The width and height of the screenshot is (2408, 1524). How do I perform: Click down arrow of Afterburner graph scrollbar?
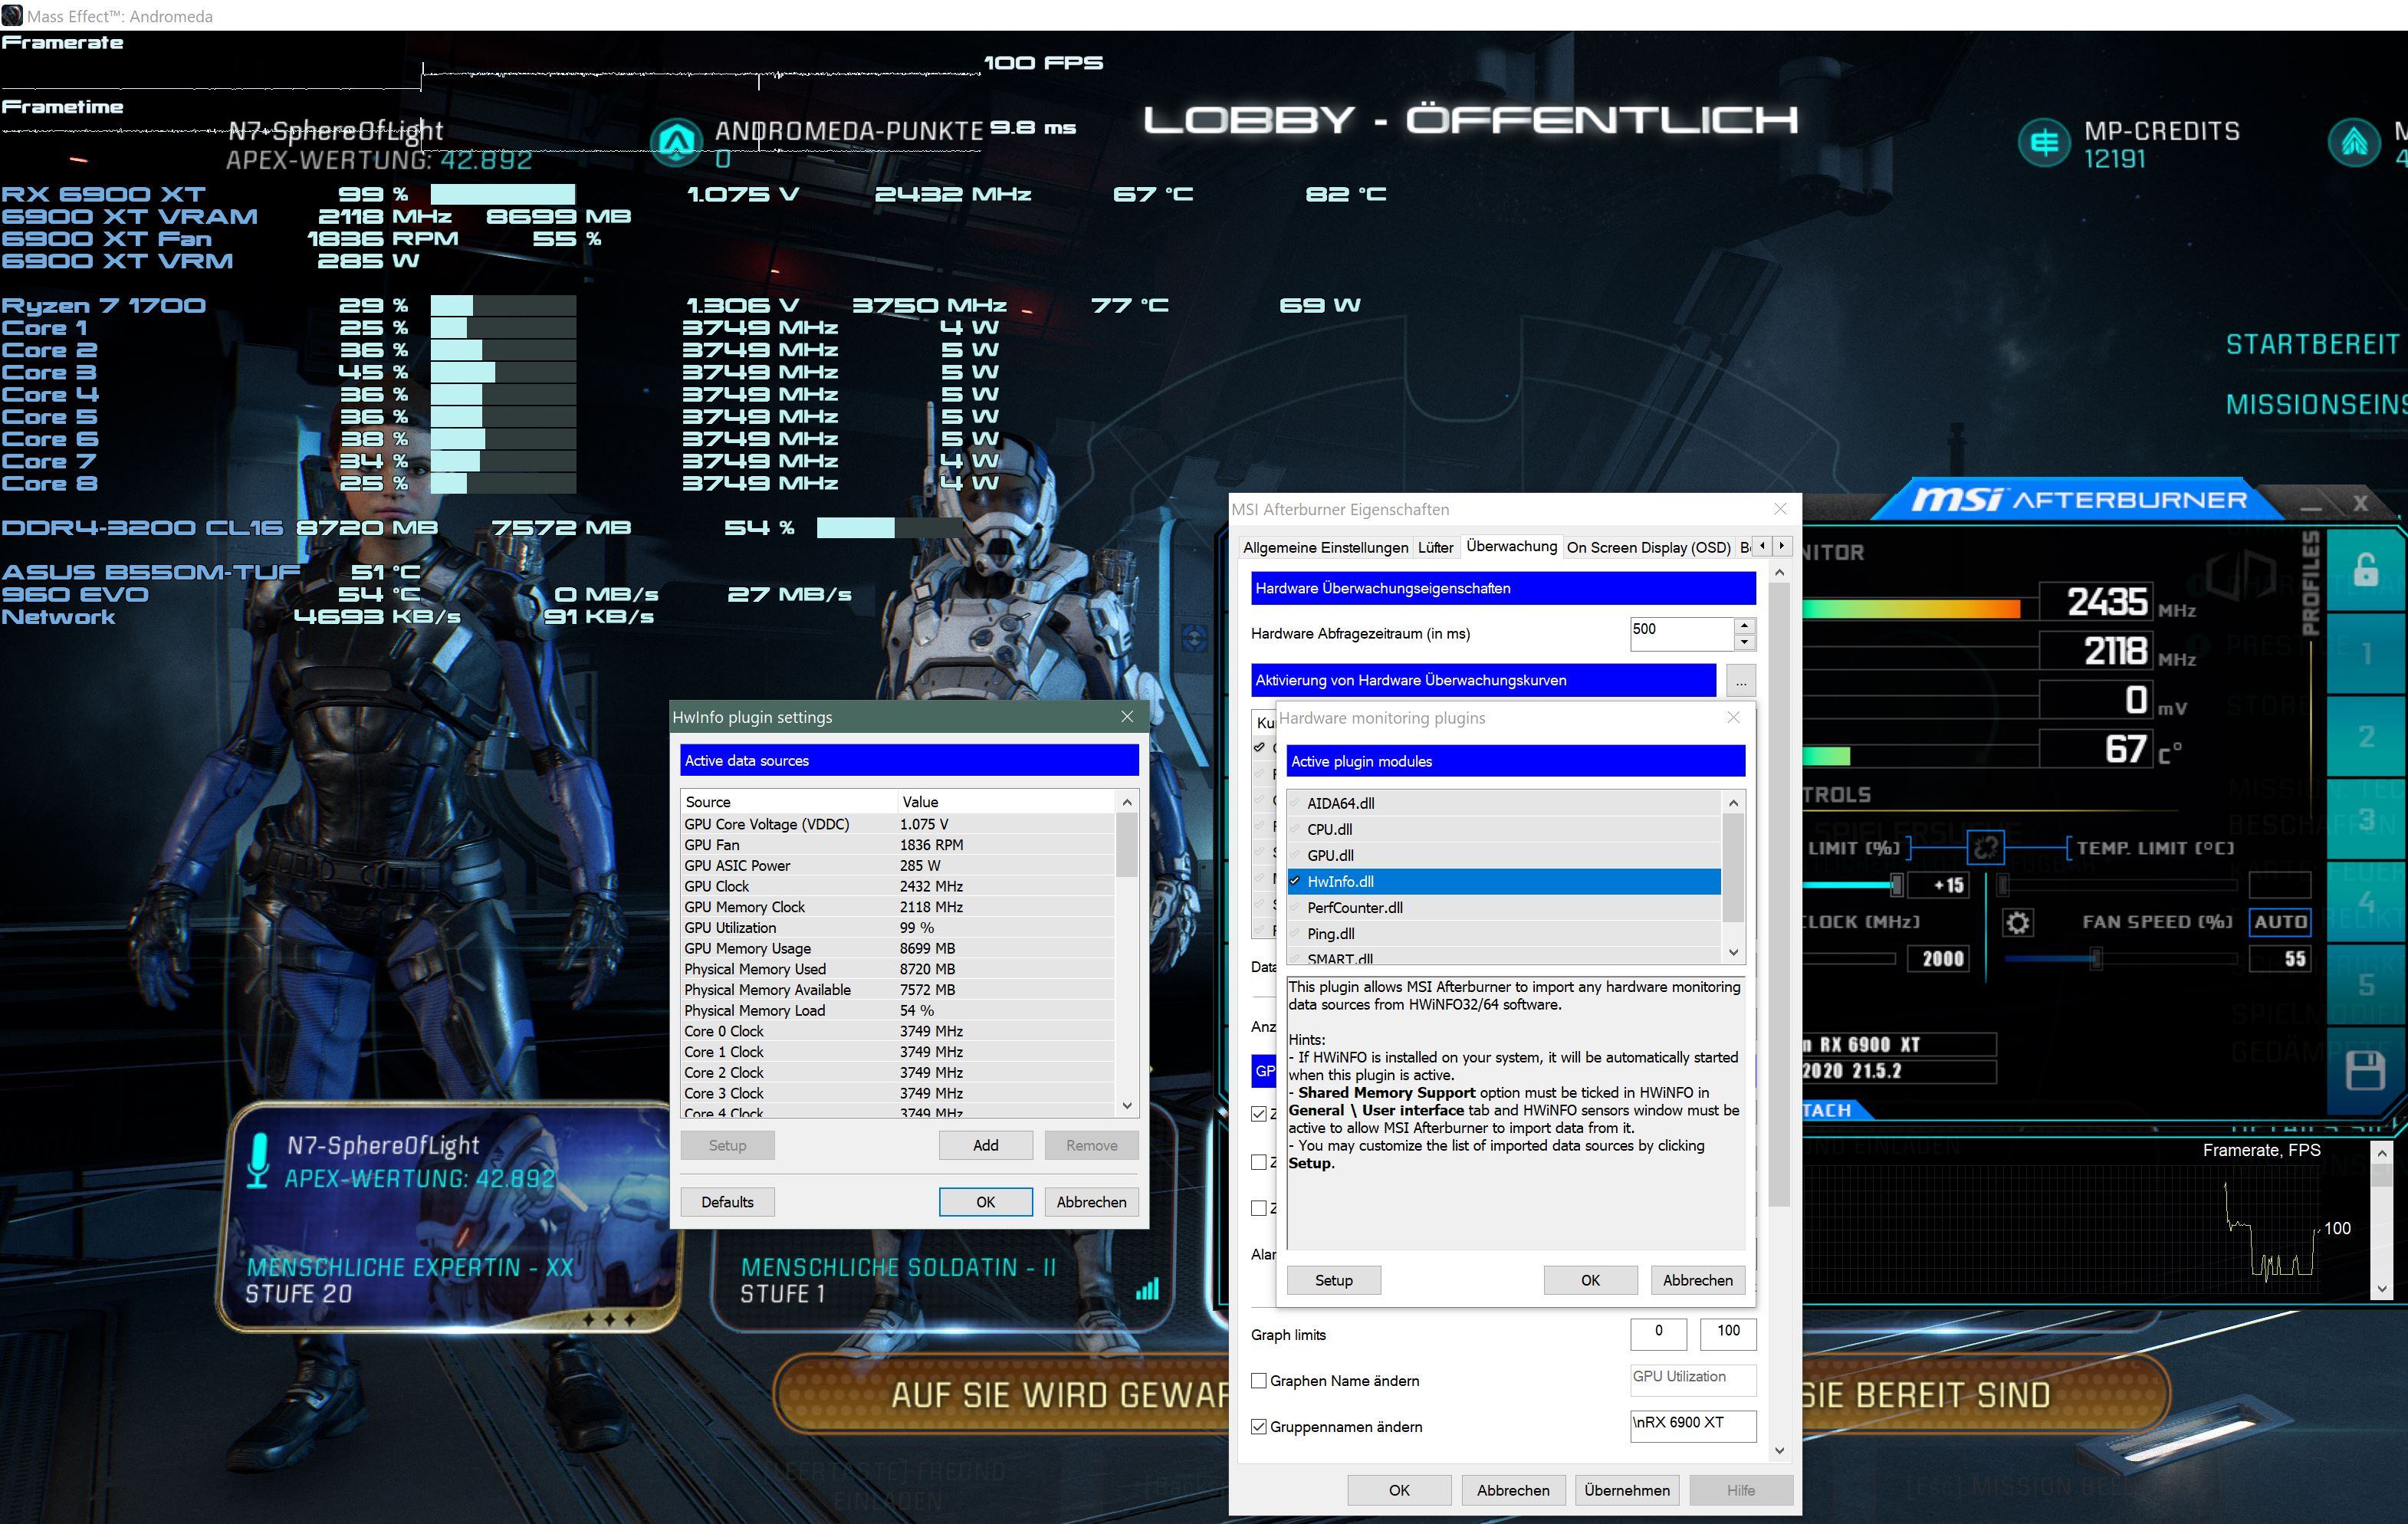point(2381,1289)
